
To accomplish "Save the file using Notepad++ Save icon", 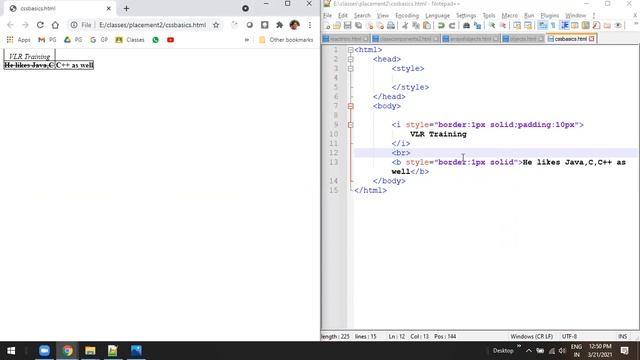I will (347, 26).
